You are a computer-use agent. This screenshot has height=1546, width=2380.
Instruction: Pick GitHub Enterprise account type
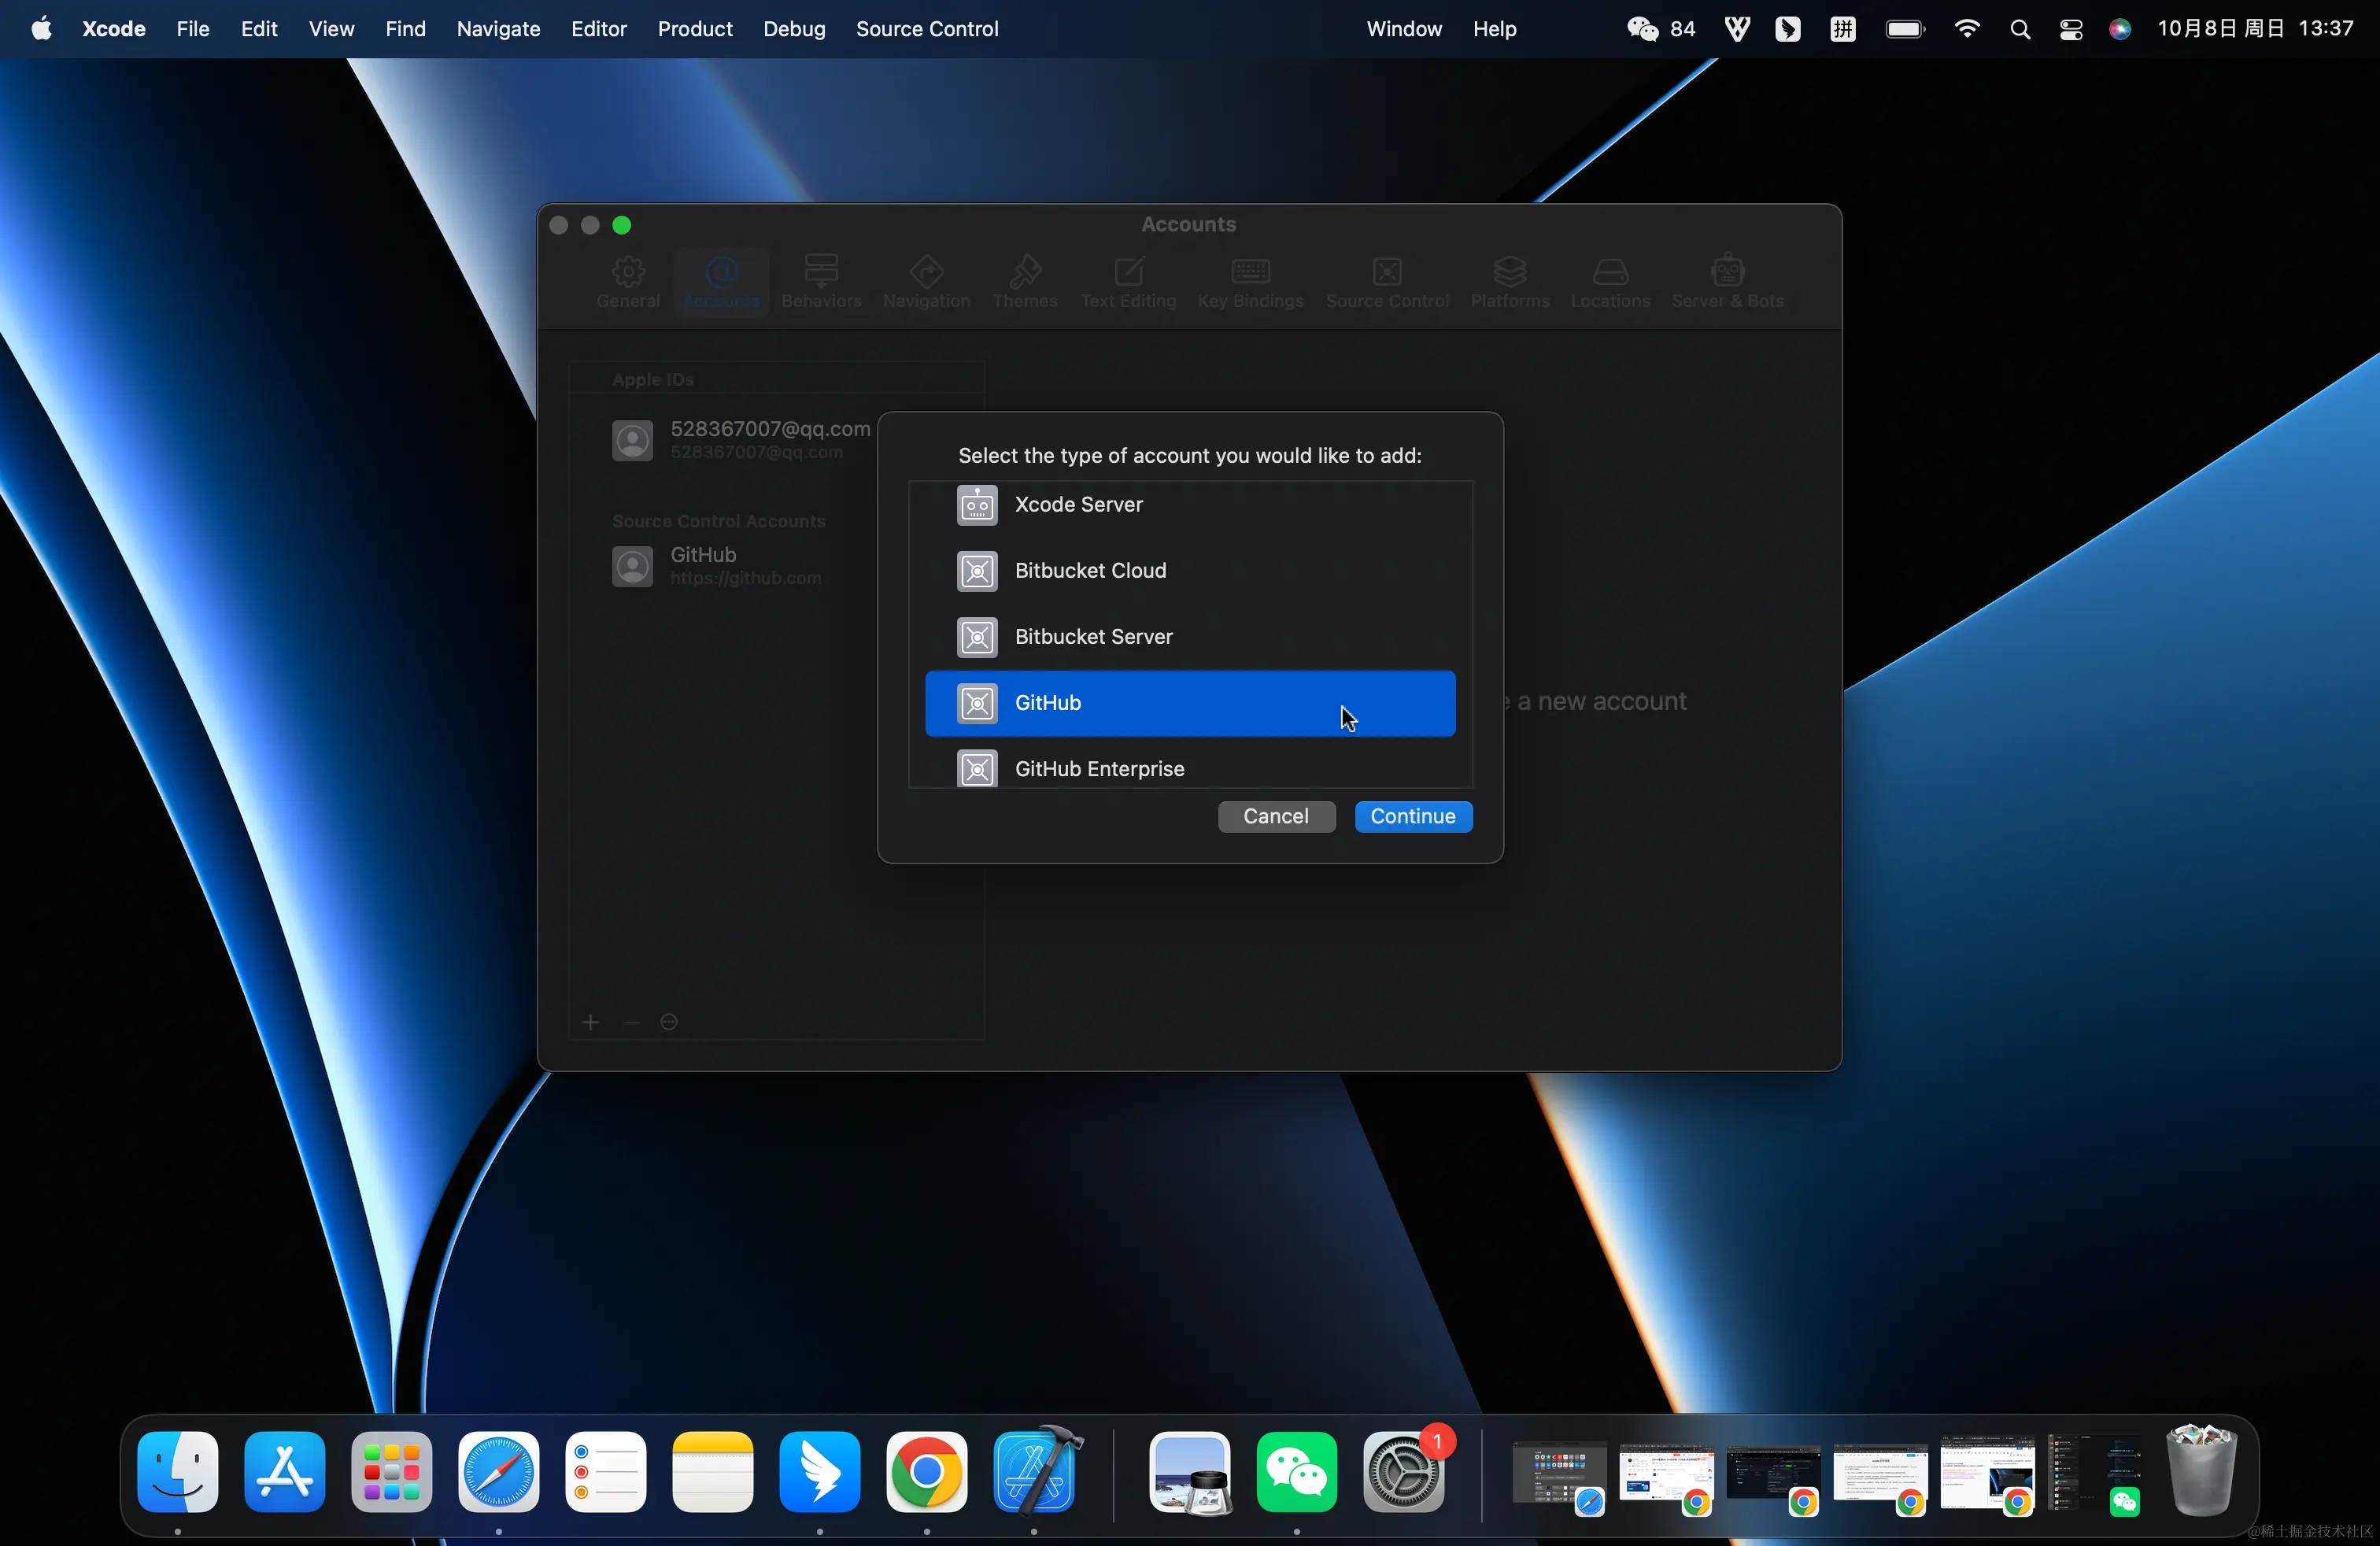point(1099,769)
